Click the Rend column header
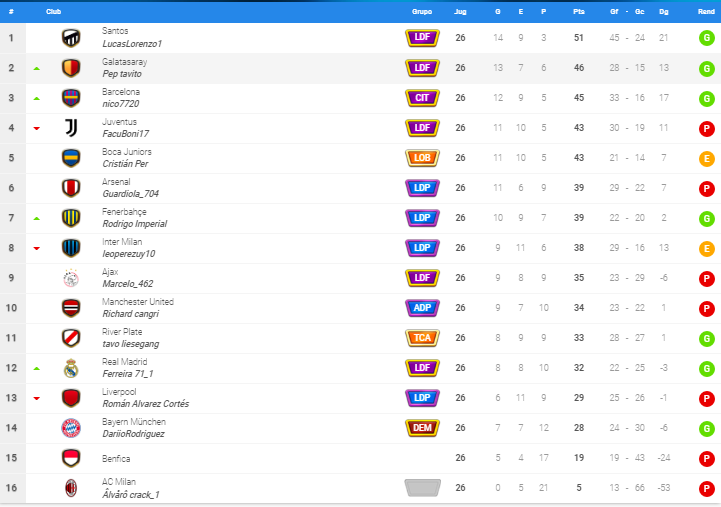This screenshot has height=507, width=721. tap(706, 11)
